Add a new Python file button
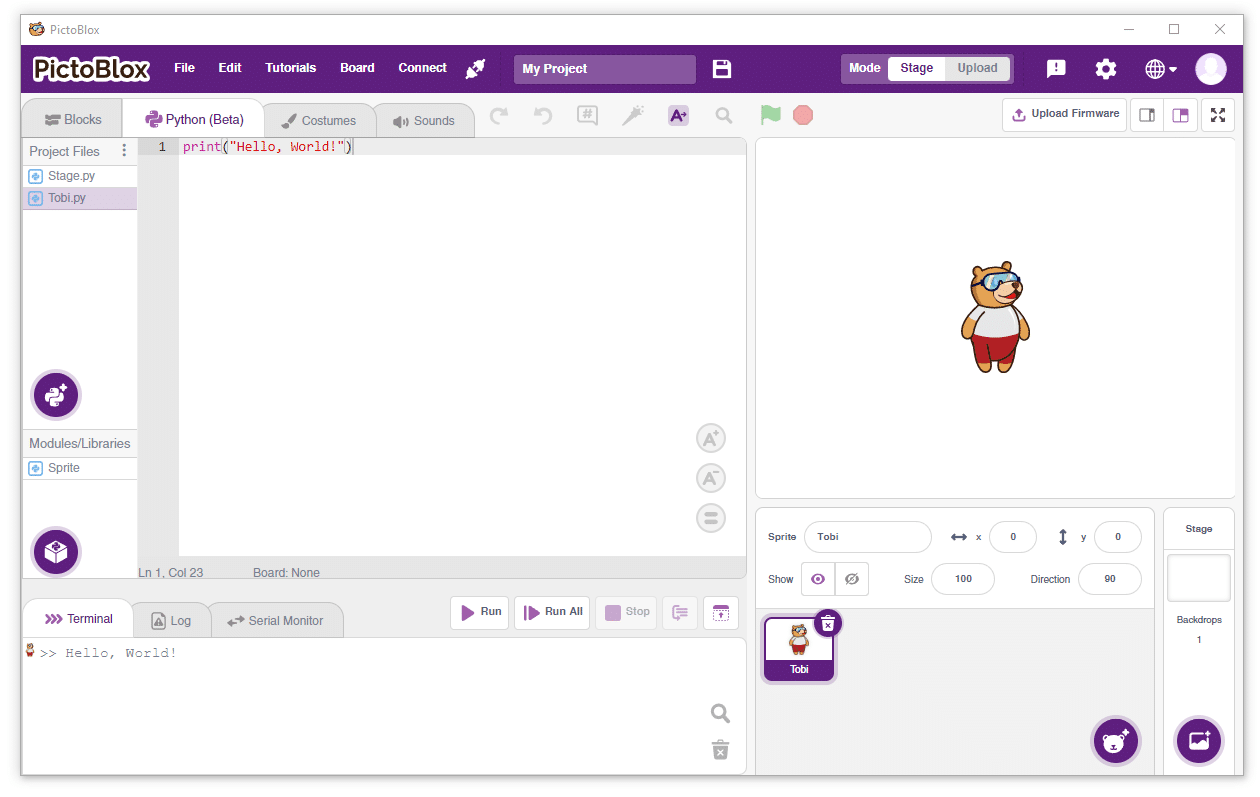 tap(56, 395)
